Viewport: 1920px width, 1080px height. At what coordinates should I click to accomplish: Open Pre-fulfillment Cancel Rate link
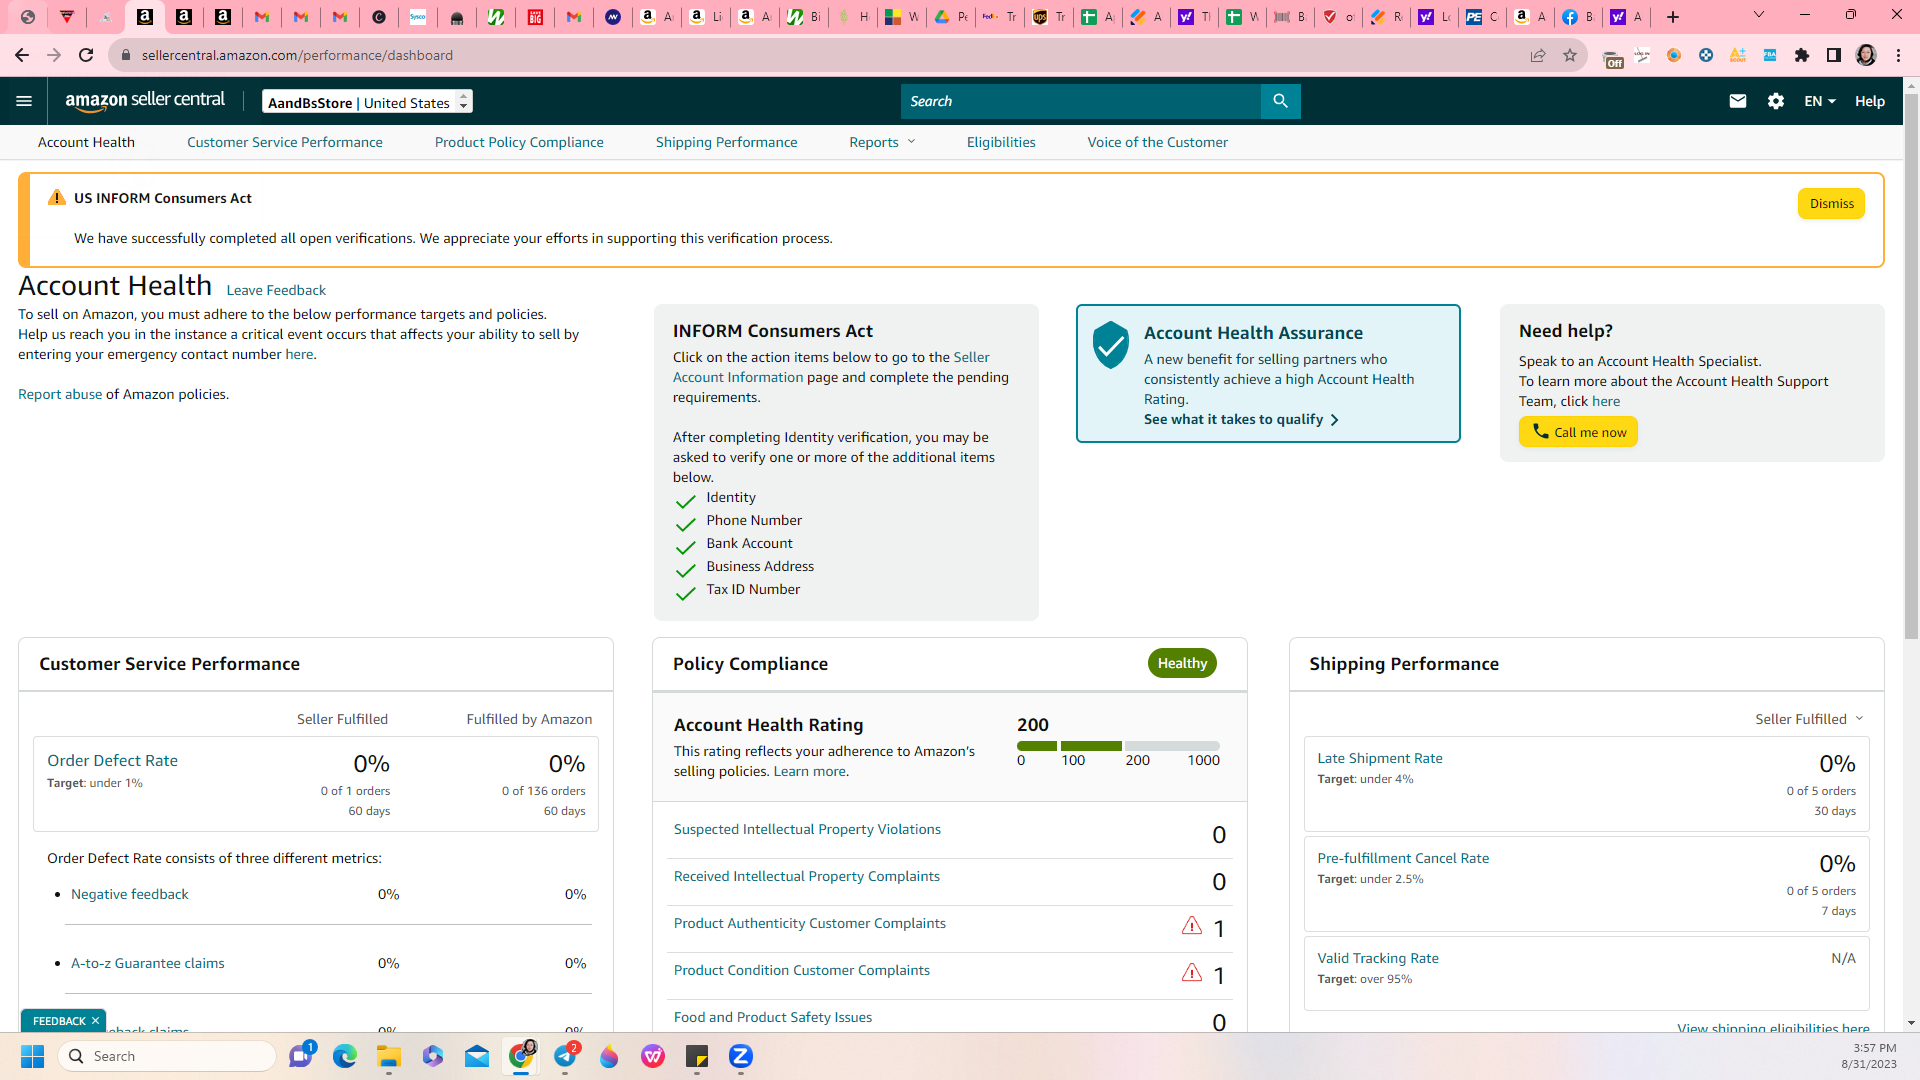click(x=1403, y=858)
